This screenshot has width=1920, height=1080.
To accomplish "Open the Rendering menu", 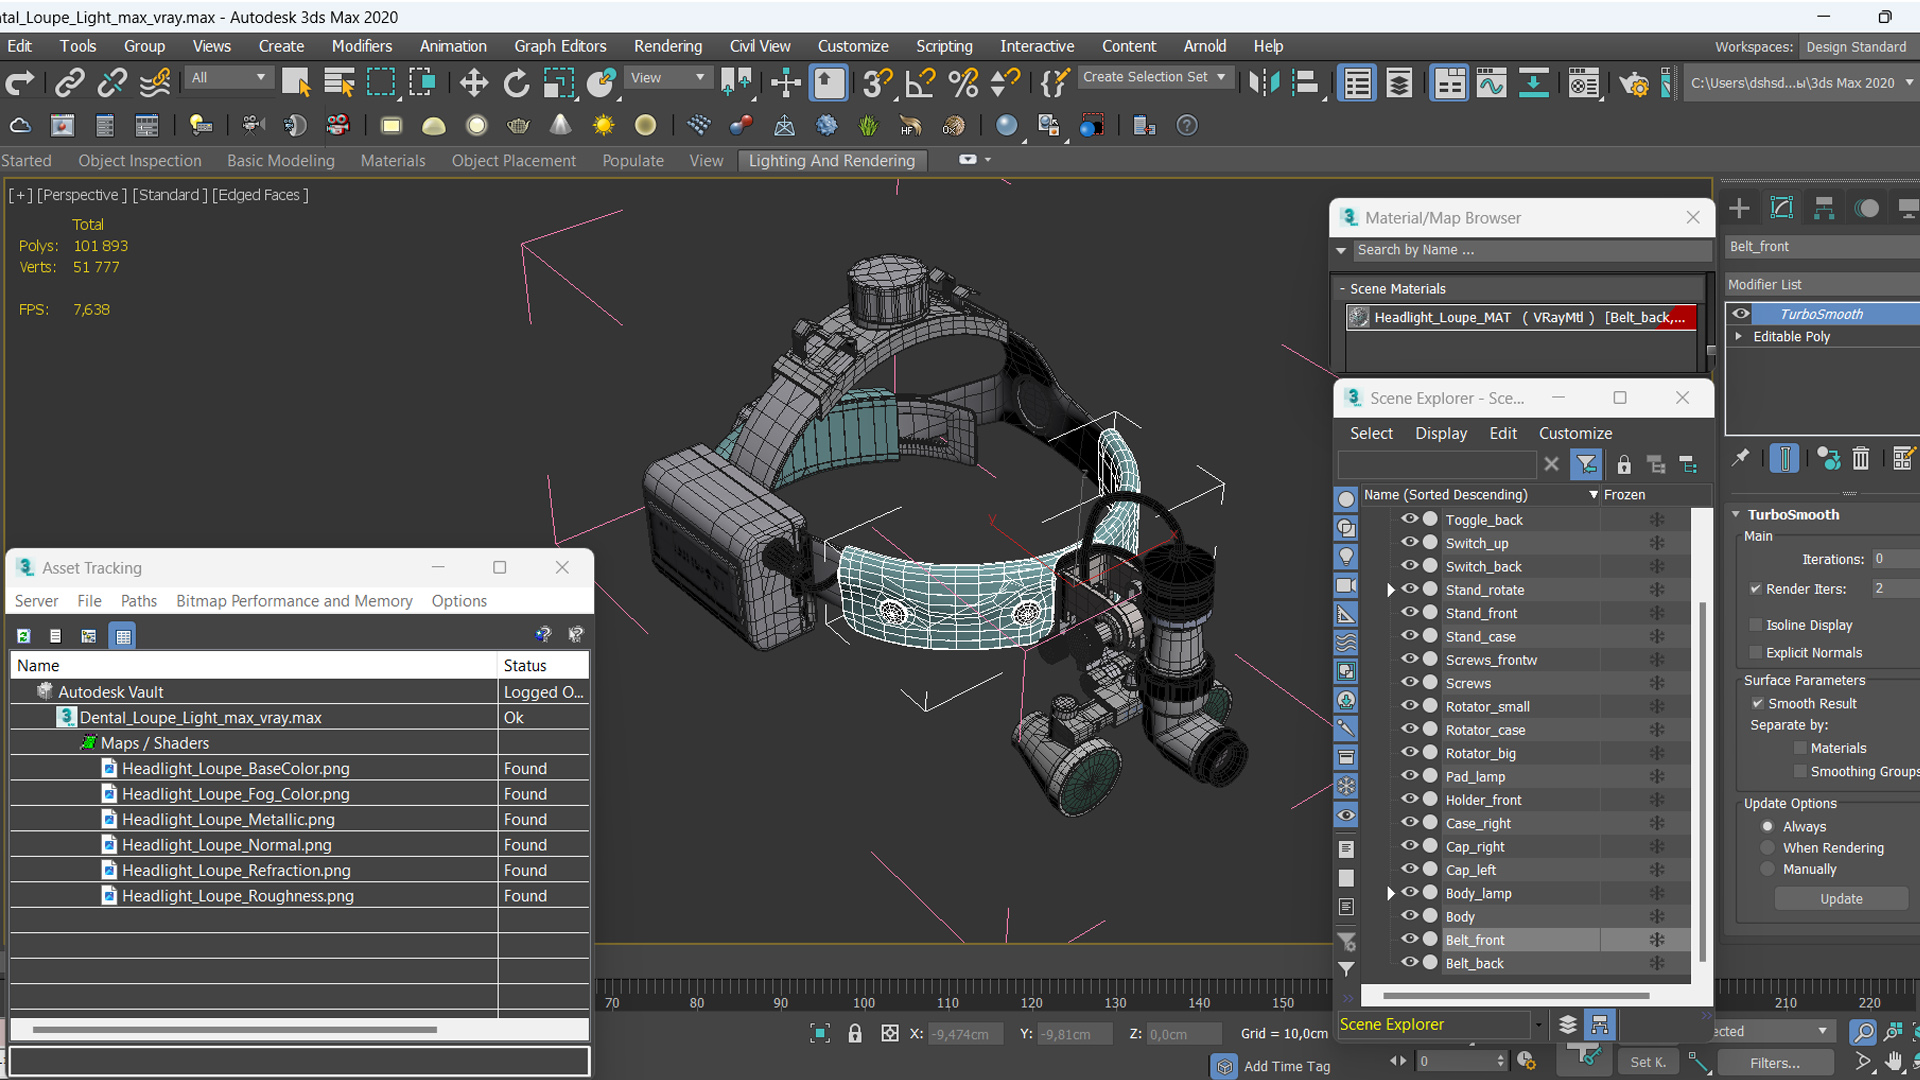I will pos(667,46).
